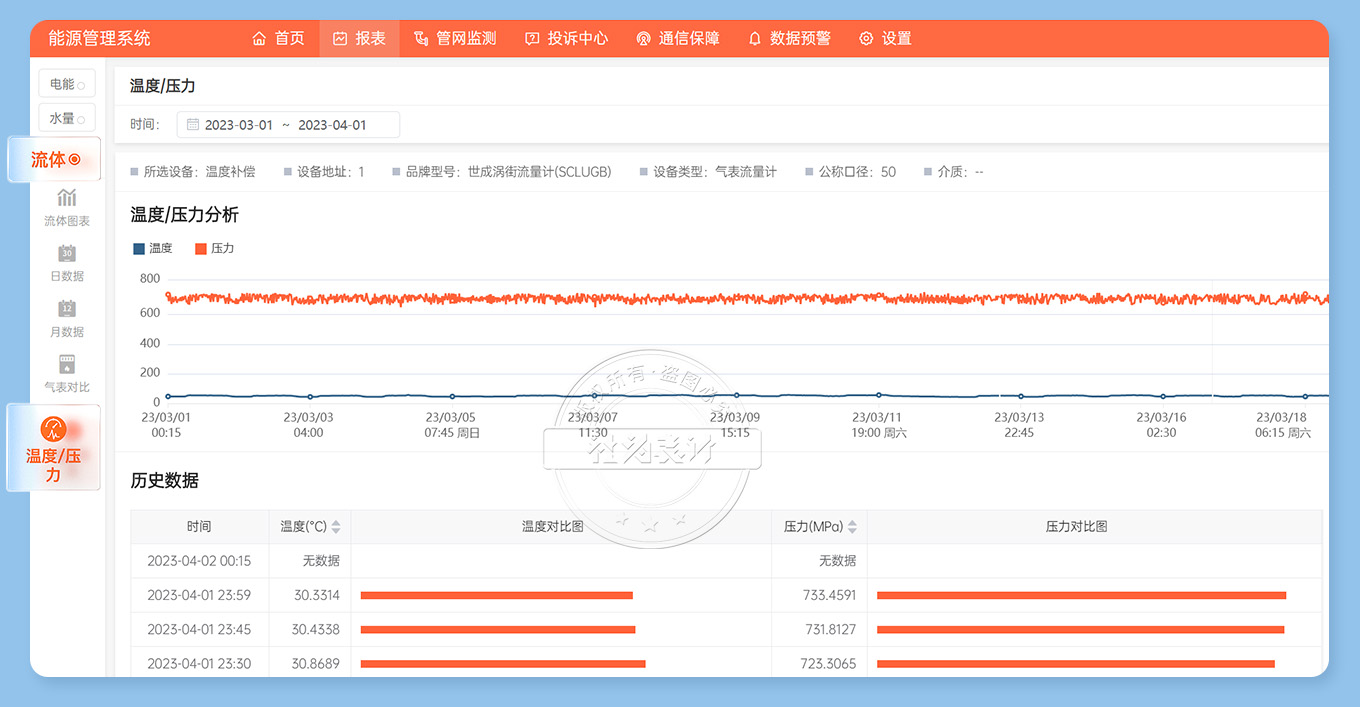Screen dimensions: 1360x707
Task: Open the 通信保障 page
Action: click(x=677, y=39)
